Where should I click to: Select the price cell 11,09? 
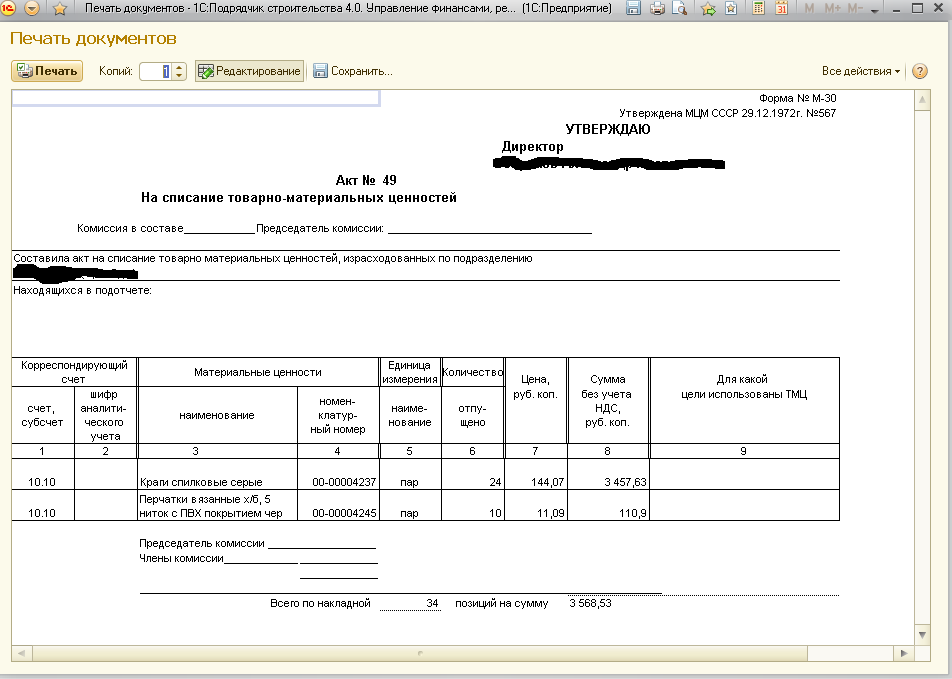[x=536, y=505]
